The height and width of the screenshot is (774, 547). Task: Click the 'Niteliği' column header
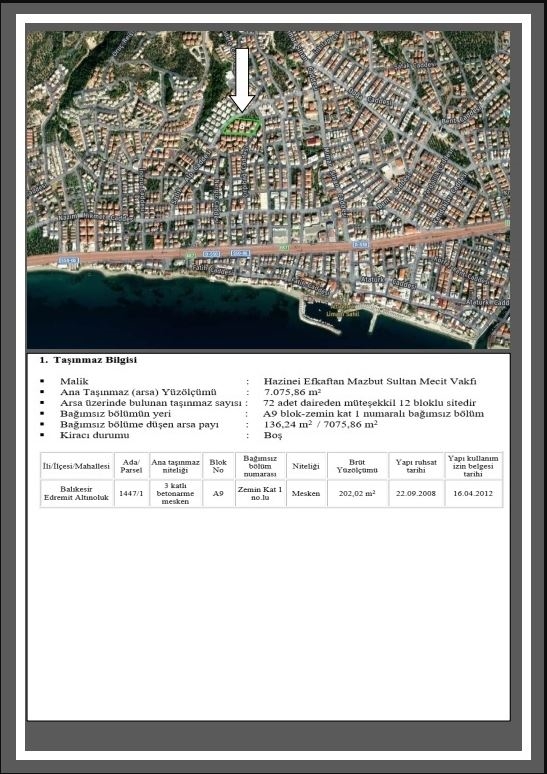pyautogui.click(x=306, y=466)
